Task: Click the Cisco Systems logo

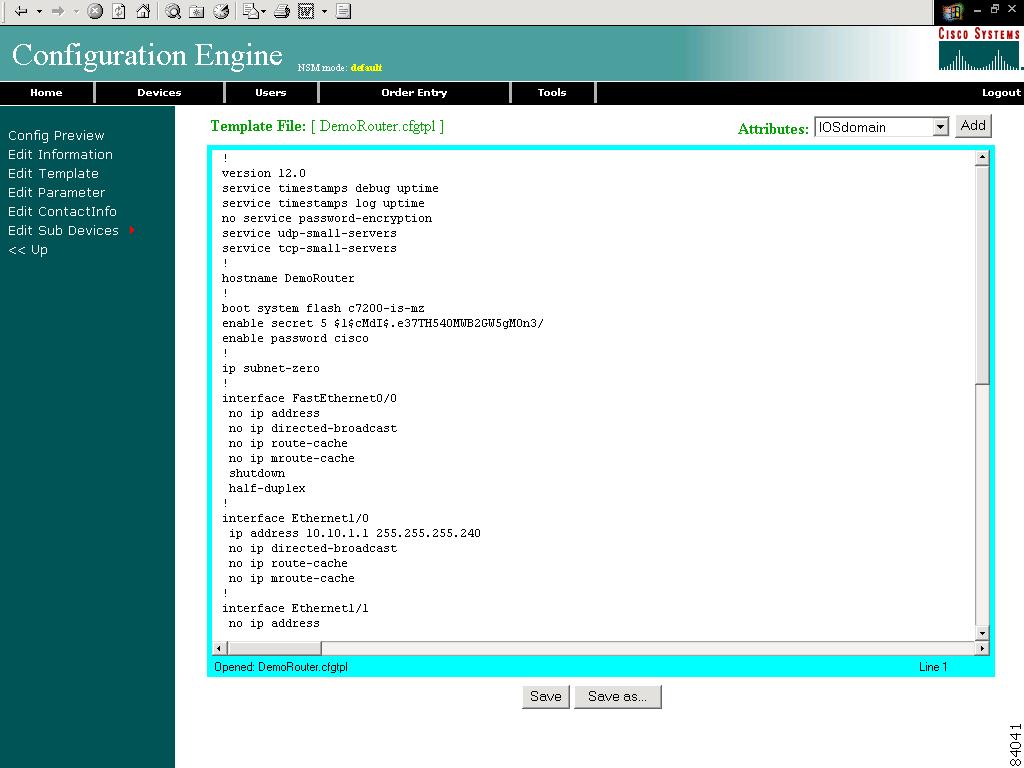Action: [x=979, y=49]
